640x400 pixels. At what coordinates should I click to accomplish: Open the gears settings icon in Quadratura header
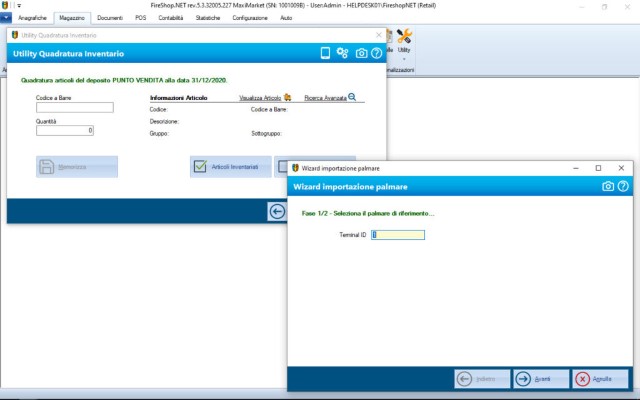pyautogui.click(x=343, y=53)
